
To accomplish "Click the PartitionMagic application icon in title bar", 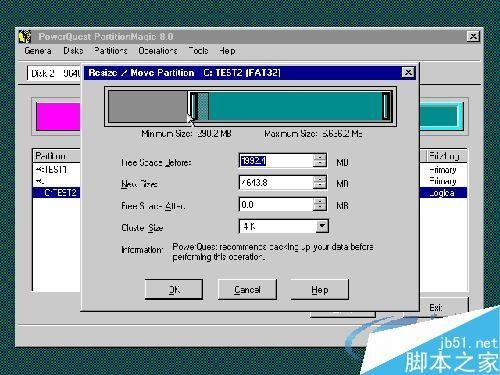I will pos(25,36).
